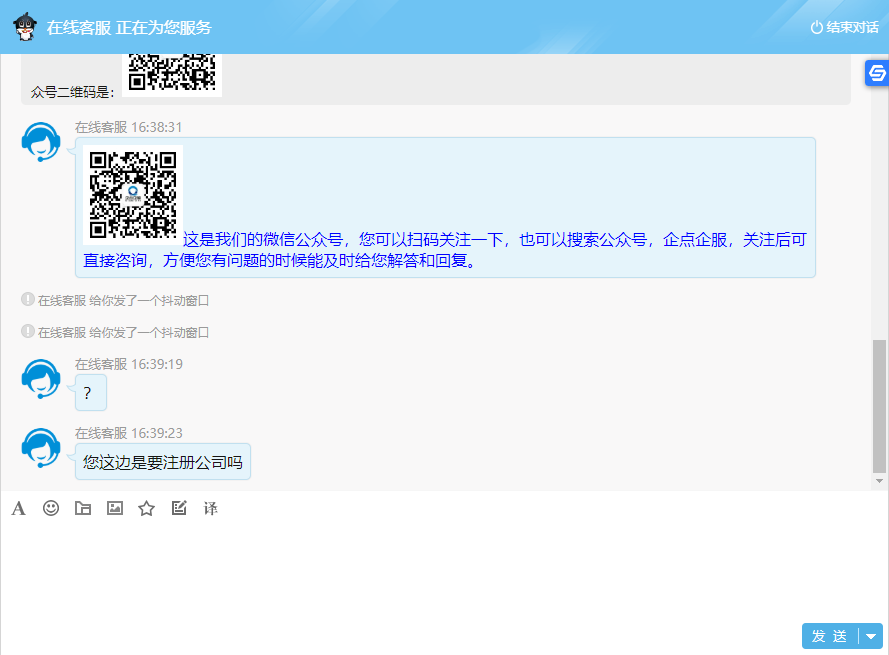Open the evaluation edit icon
This screenshot has width=889, height=655.
[179, 508]
